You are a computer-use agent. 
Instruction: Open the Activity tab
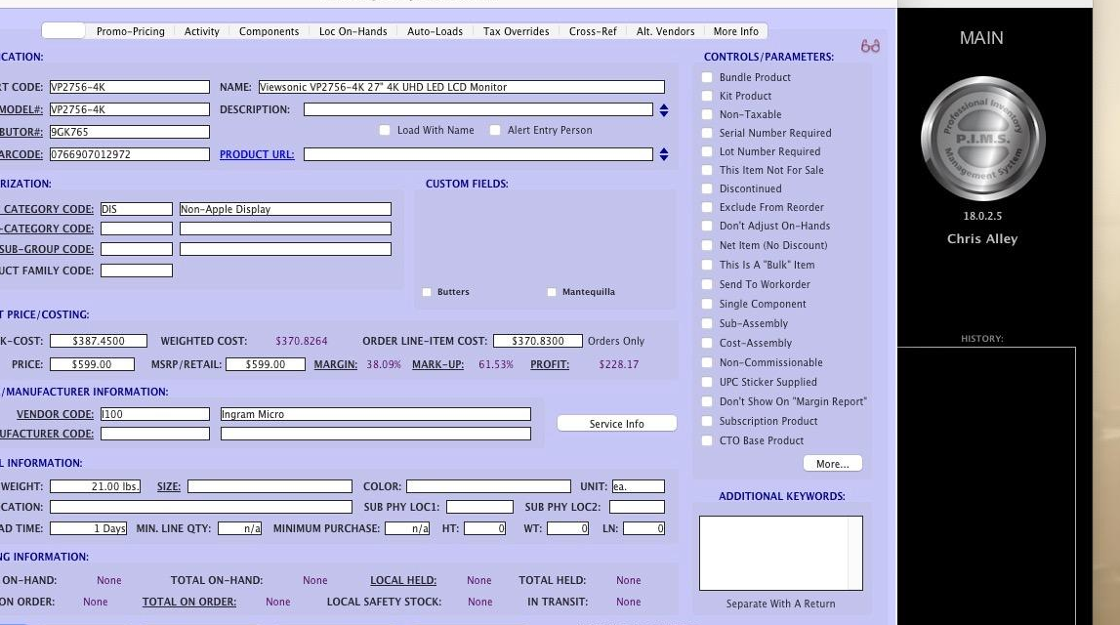click(201, 31)
